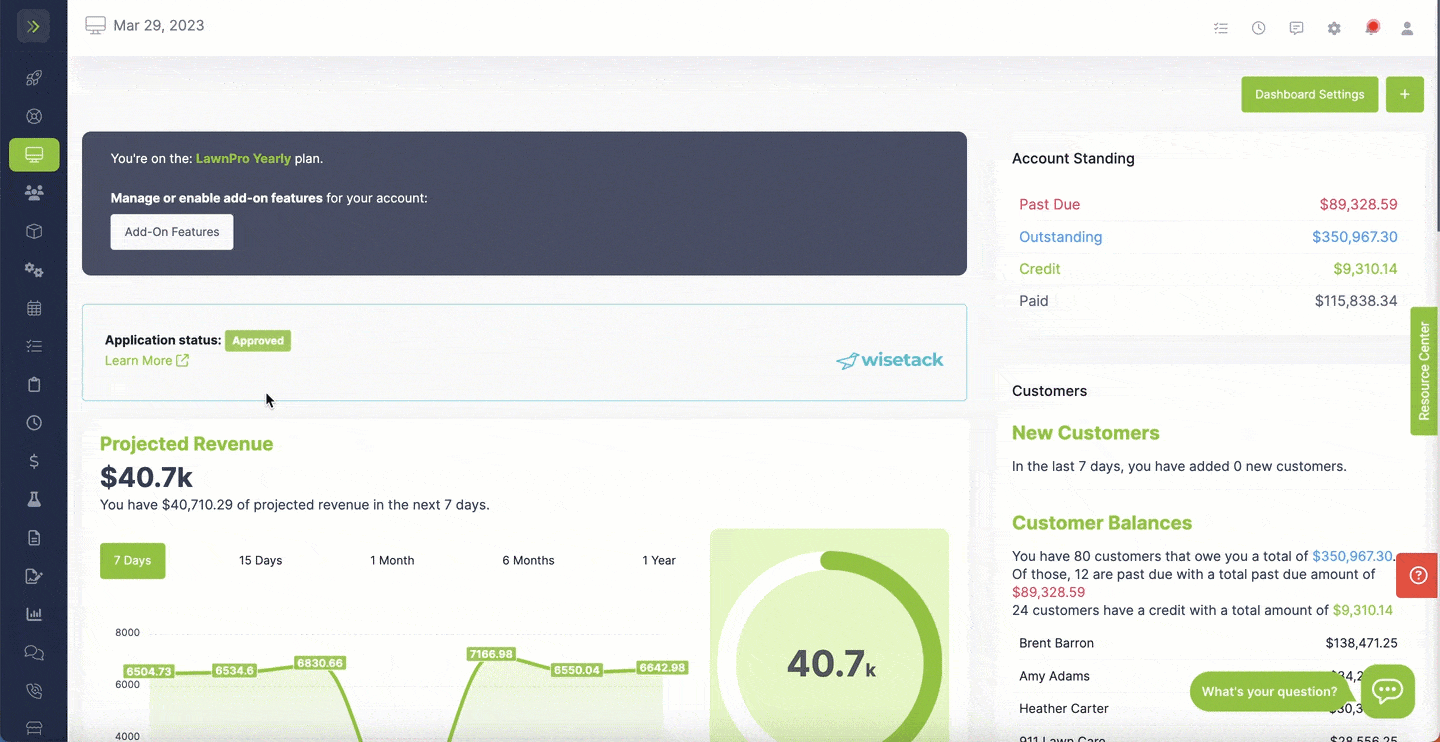Open the user profile icon in top bar
1440x742 pixels.
[1407, 28]
